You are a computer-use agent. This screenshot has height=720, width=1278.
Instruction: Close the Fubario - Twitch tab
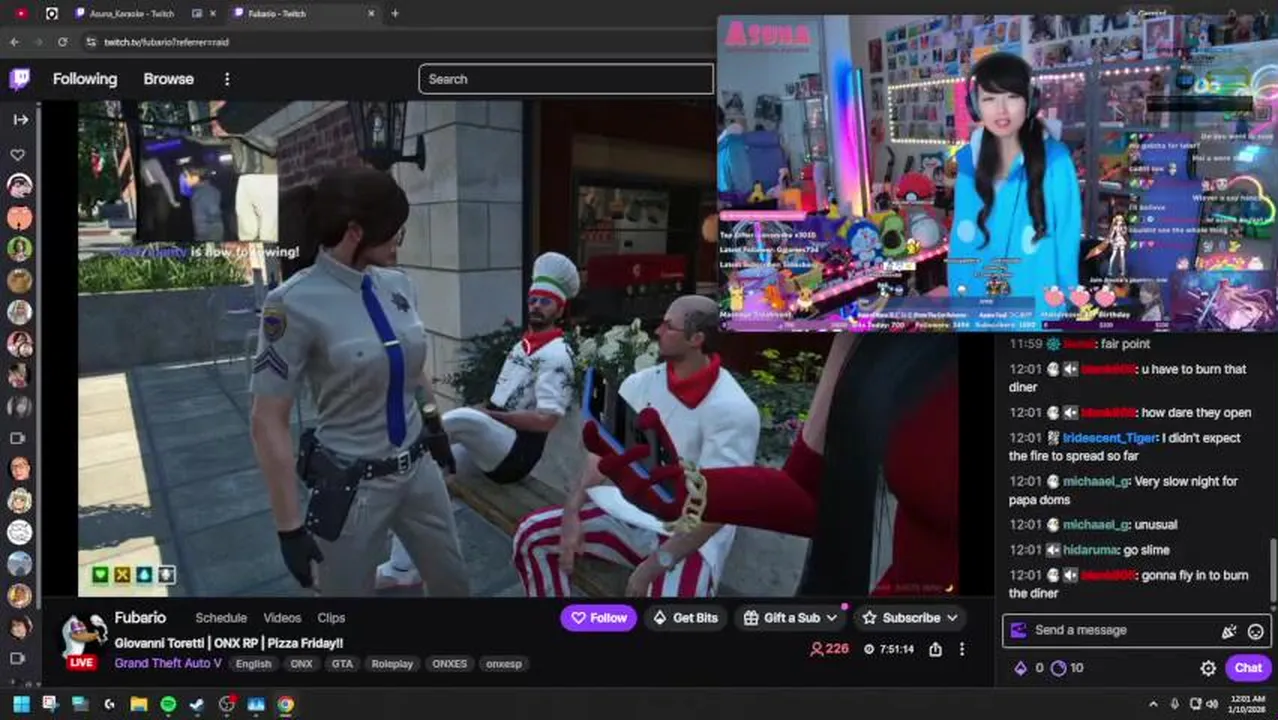coord(371,13)
